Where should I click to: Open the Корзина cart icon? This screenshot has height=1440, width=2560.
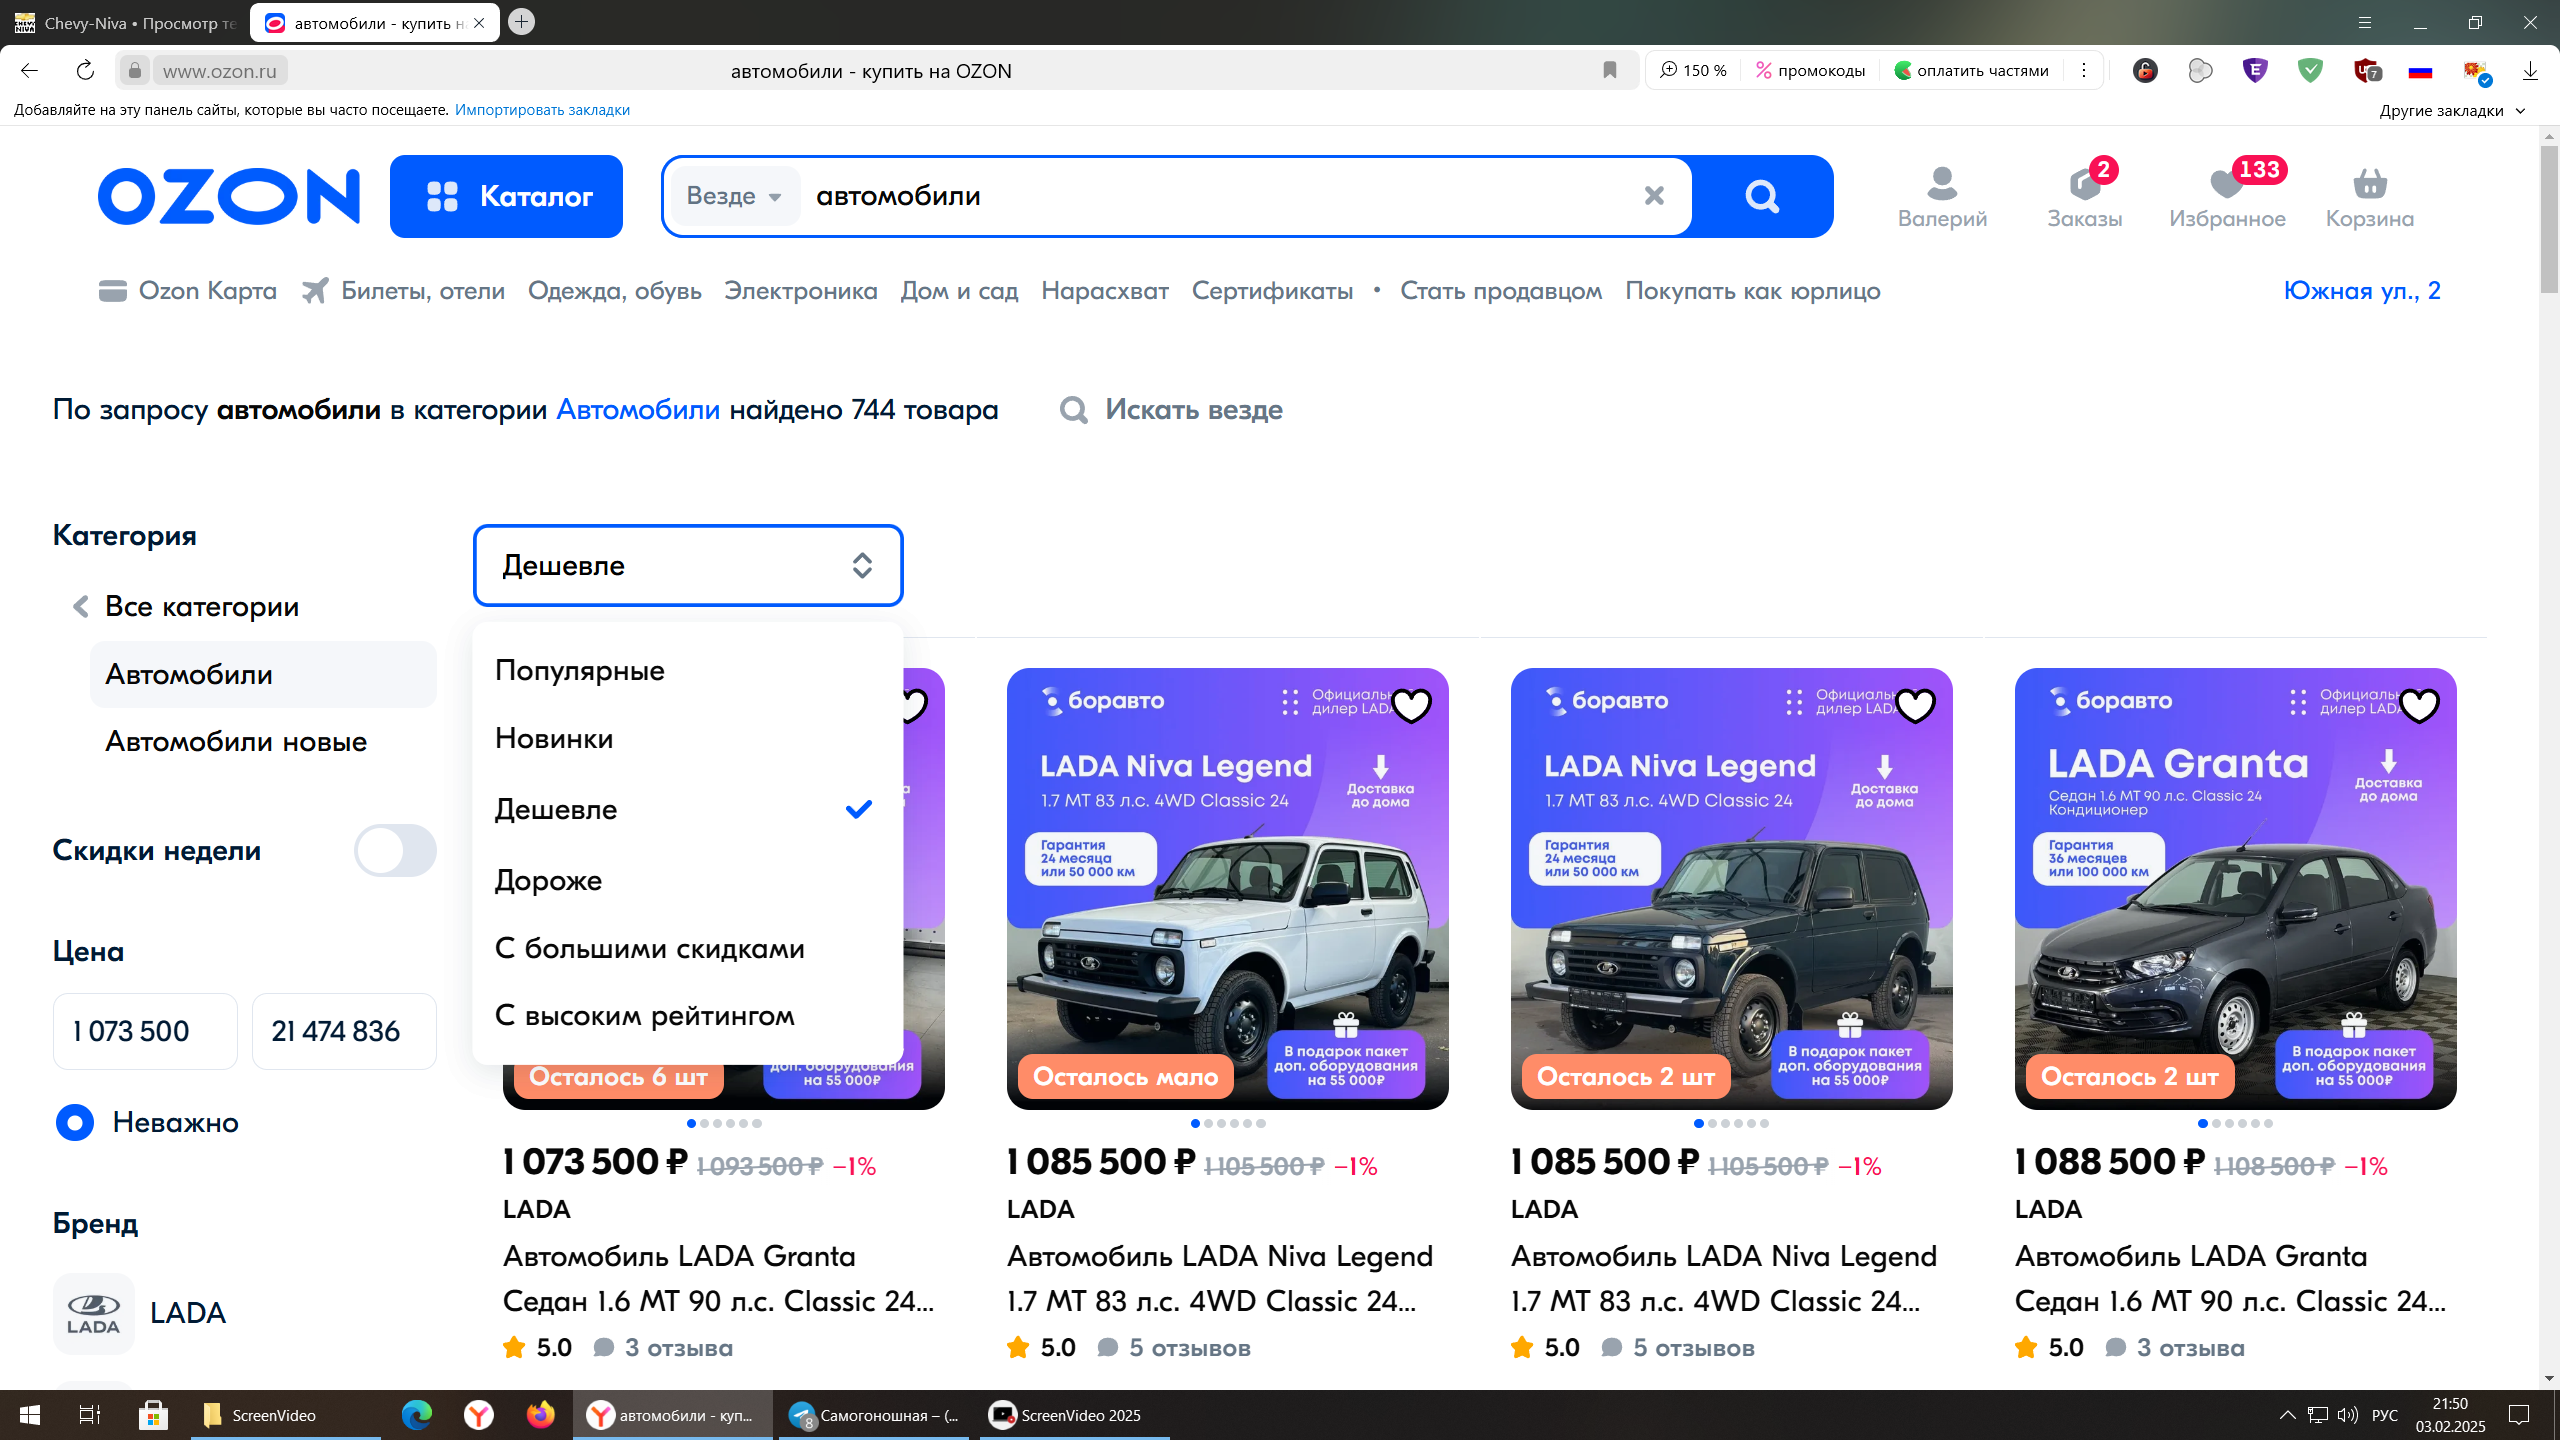(2370, 197)
